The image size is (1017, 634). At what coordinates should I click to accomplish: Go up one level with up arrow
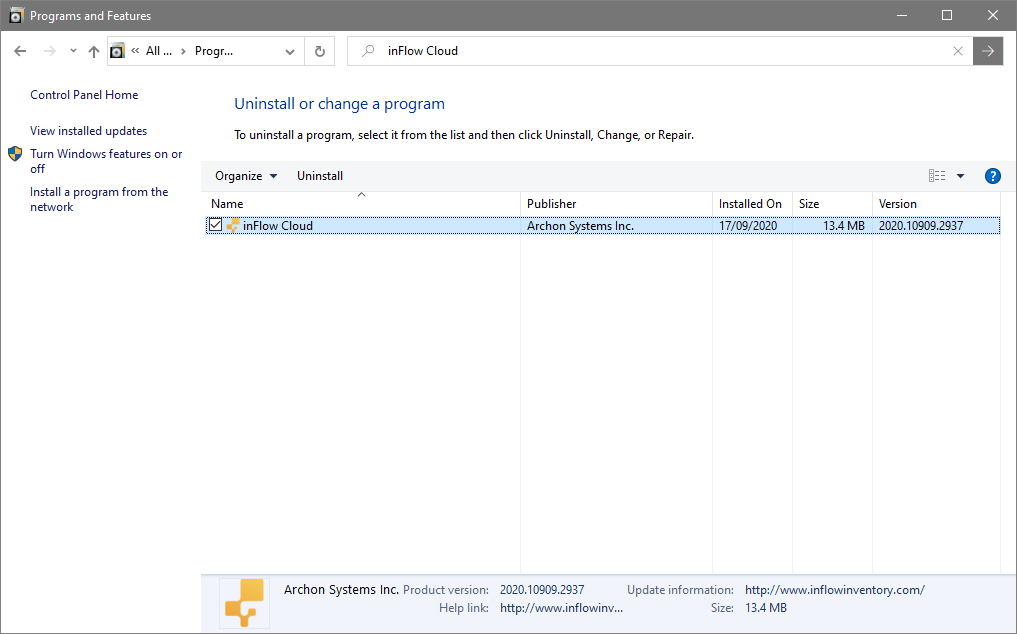pyautogui.click(x=94, y=51)
